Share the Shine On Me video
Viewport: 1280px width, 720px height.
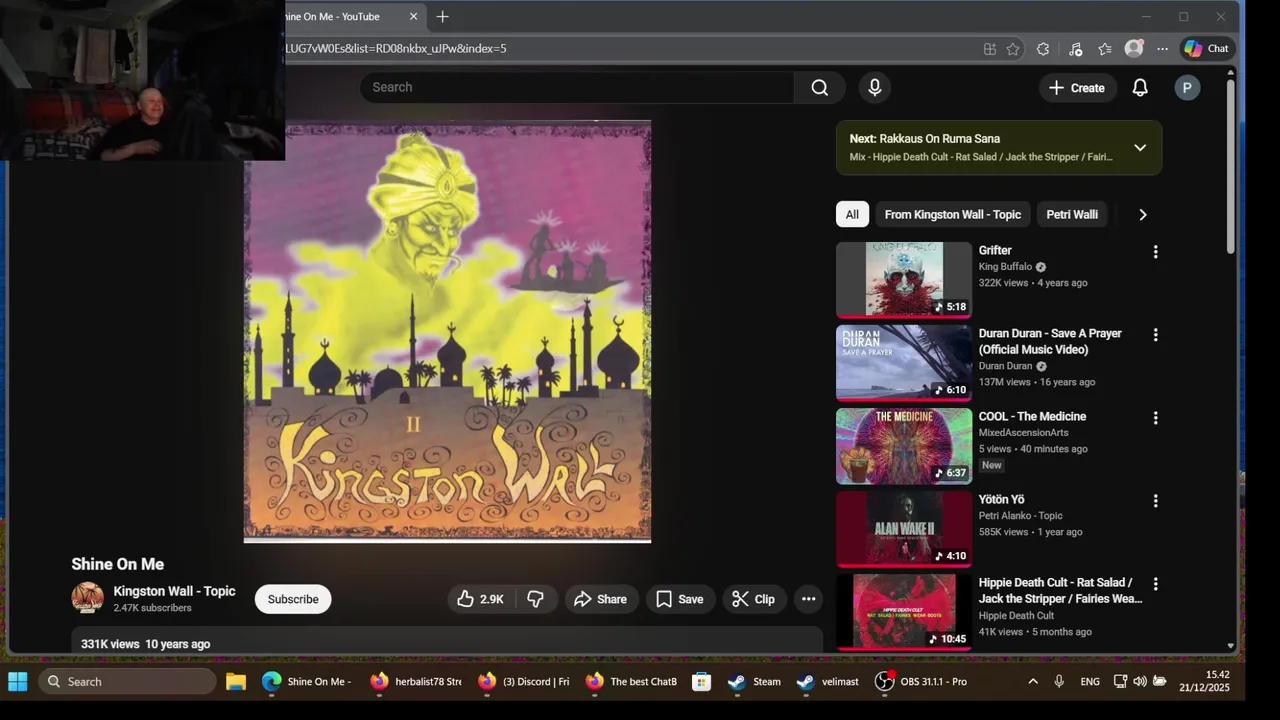[600, 599]
